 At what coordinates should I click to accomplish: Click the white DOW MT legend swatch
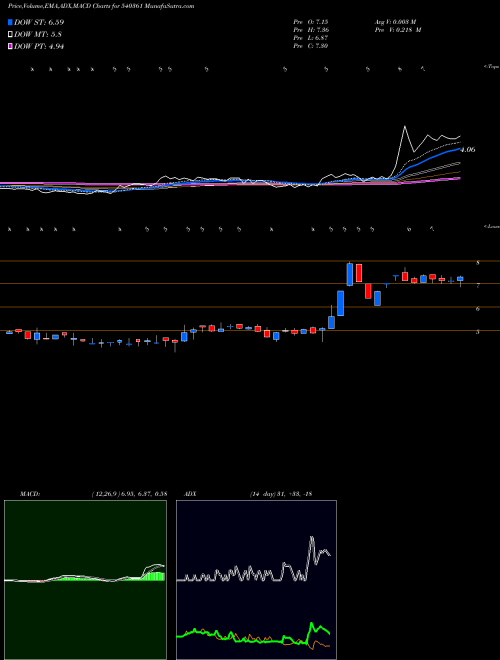coord(10,35)
